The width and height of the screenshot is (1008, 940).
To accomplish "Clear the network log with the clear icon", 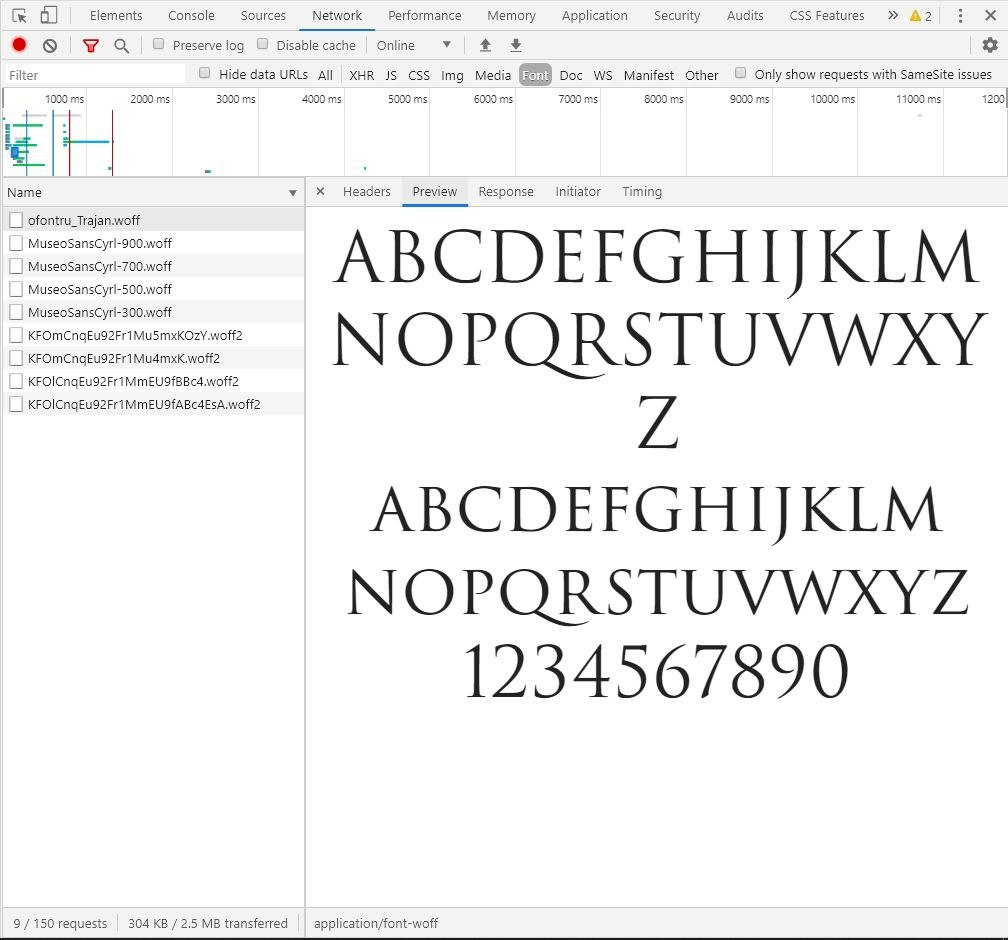I will [50, 46].
